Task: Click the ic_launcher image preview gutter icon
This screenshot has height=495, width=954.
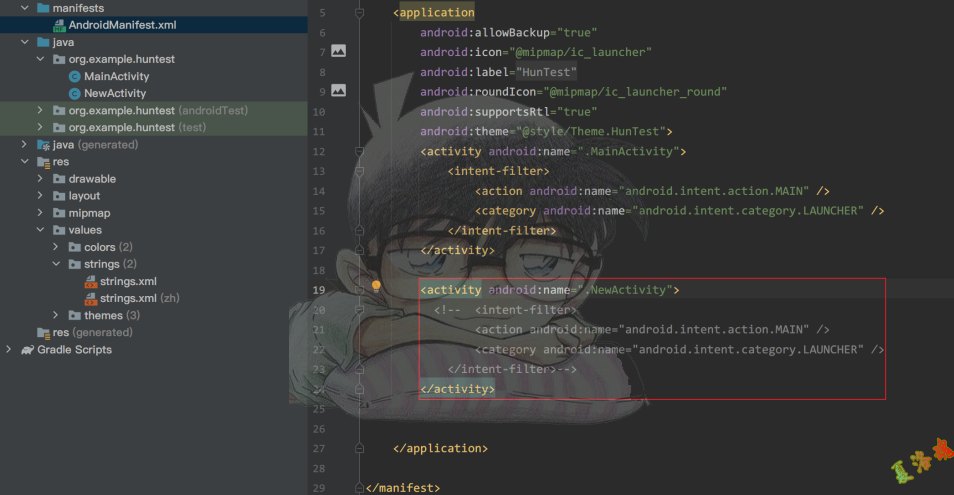Action: click(x=338, y=51)
